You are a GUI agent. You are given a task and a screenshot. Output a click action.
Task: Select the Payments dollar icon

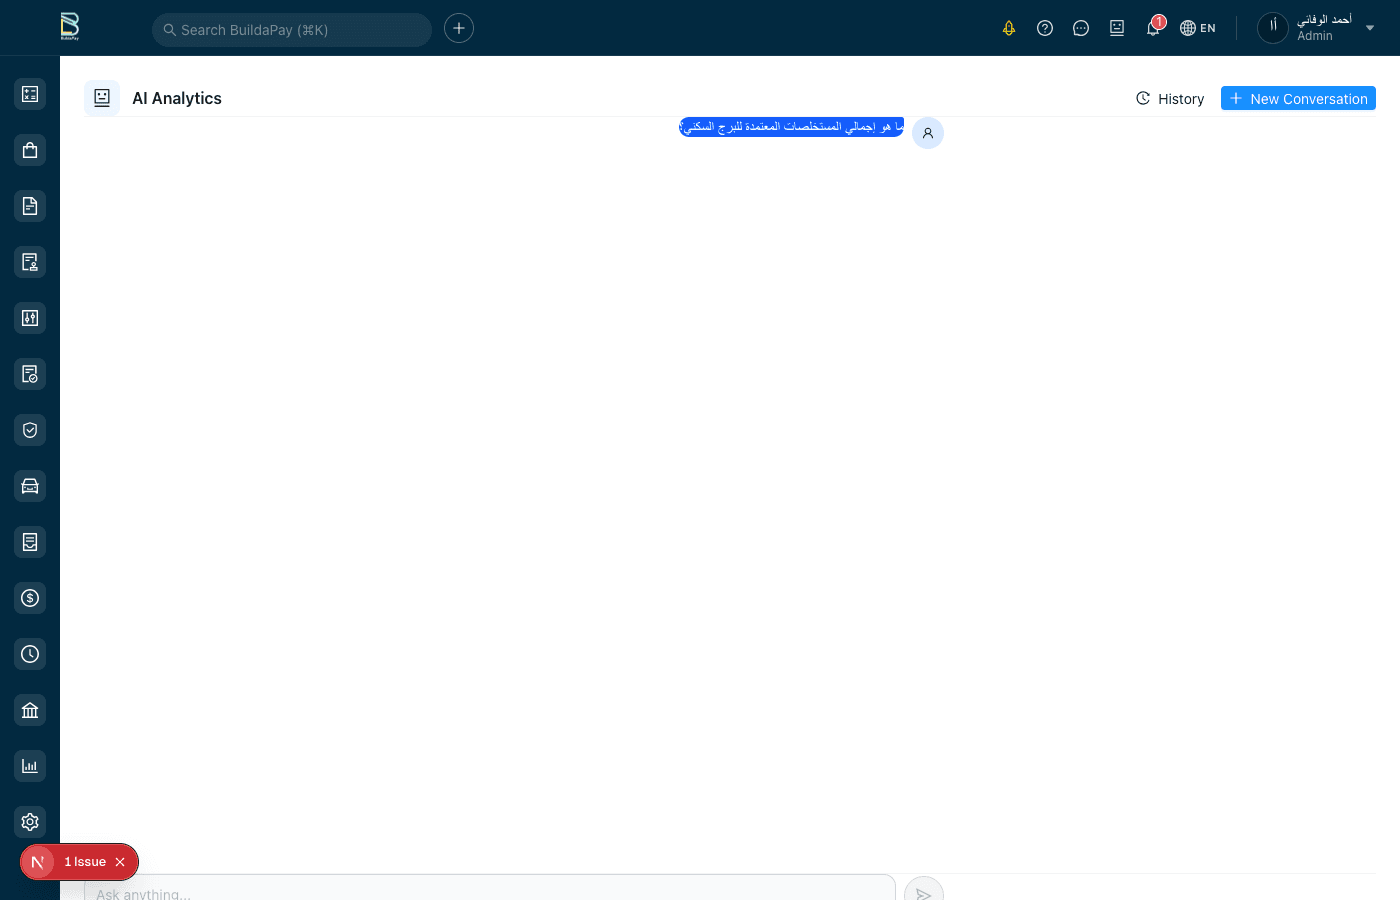click(30, 597)
